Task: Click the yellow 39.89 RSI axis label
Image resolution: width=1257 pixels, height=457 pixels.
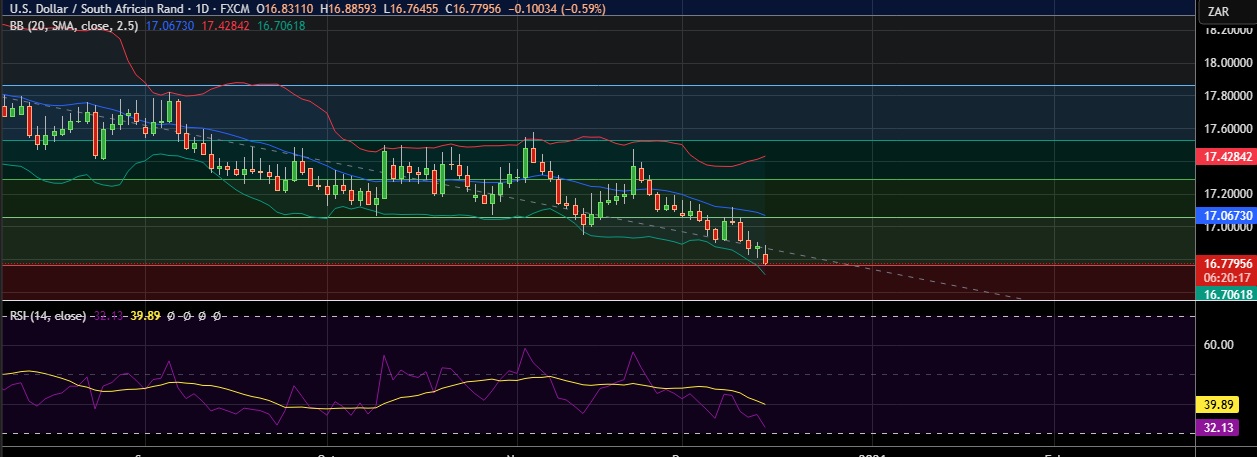Action: pyautogui.click(x=1217, y=405)
